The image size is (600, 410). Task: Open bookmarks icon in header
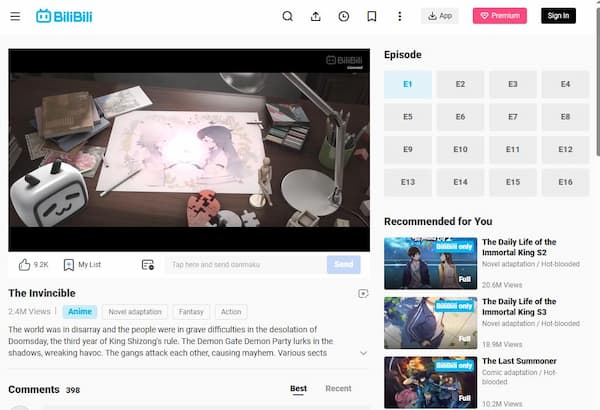click(x=372, y=16)
